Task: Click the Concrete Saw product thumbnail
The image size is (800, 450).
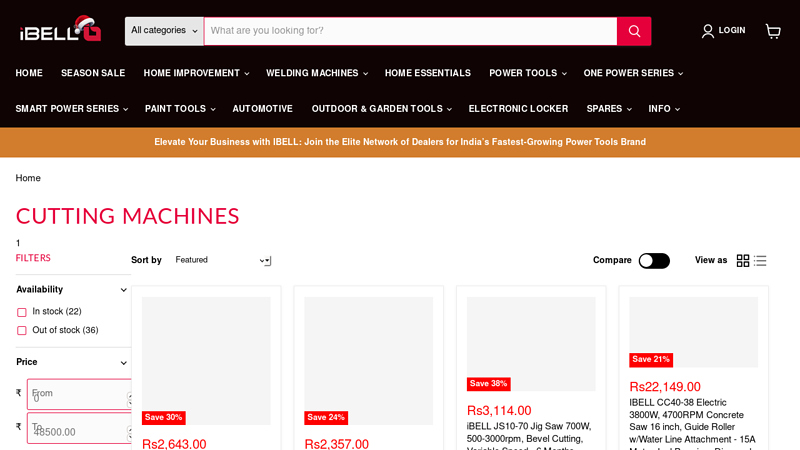Action: click(x=693, y=330)
